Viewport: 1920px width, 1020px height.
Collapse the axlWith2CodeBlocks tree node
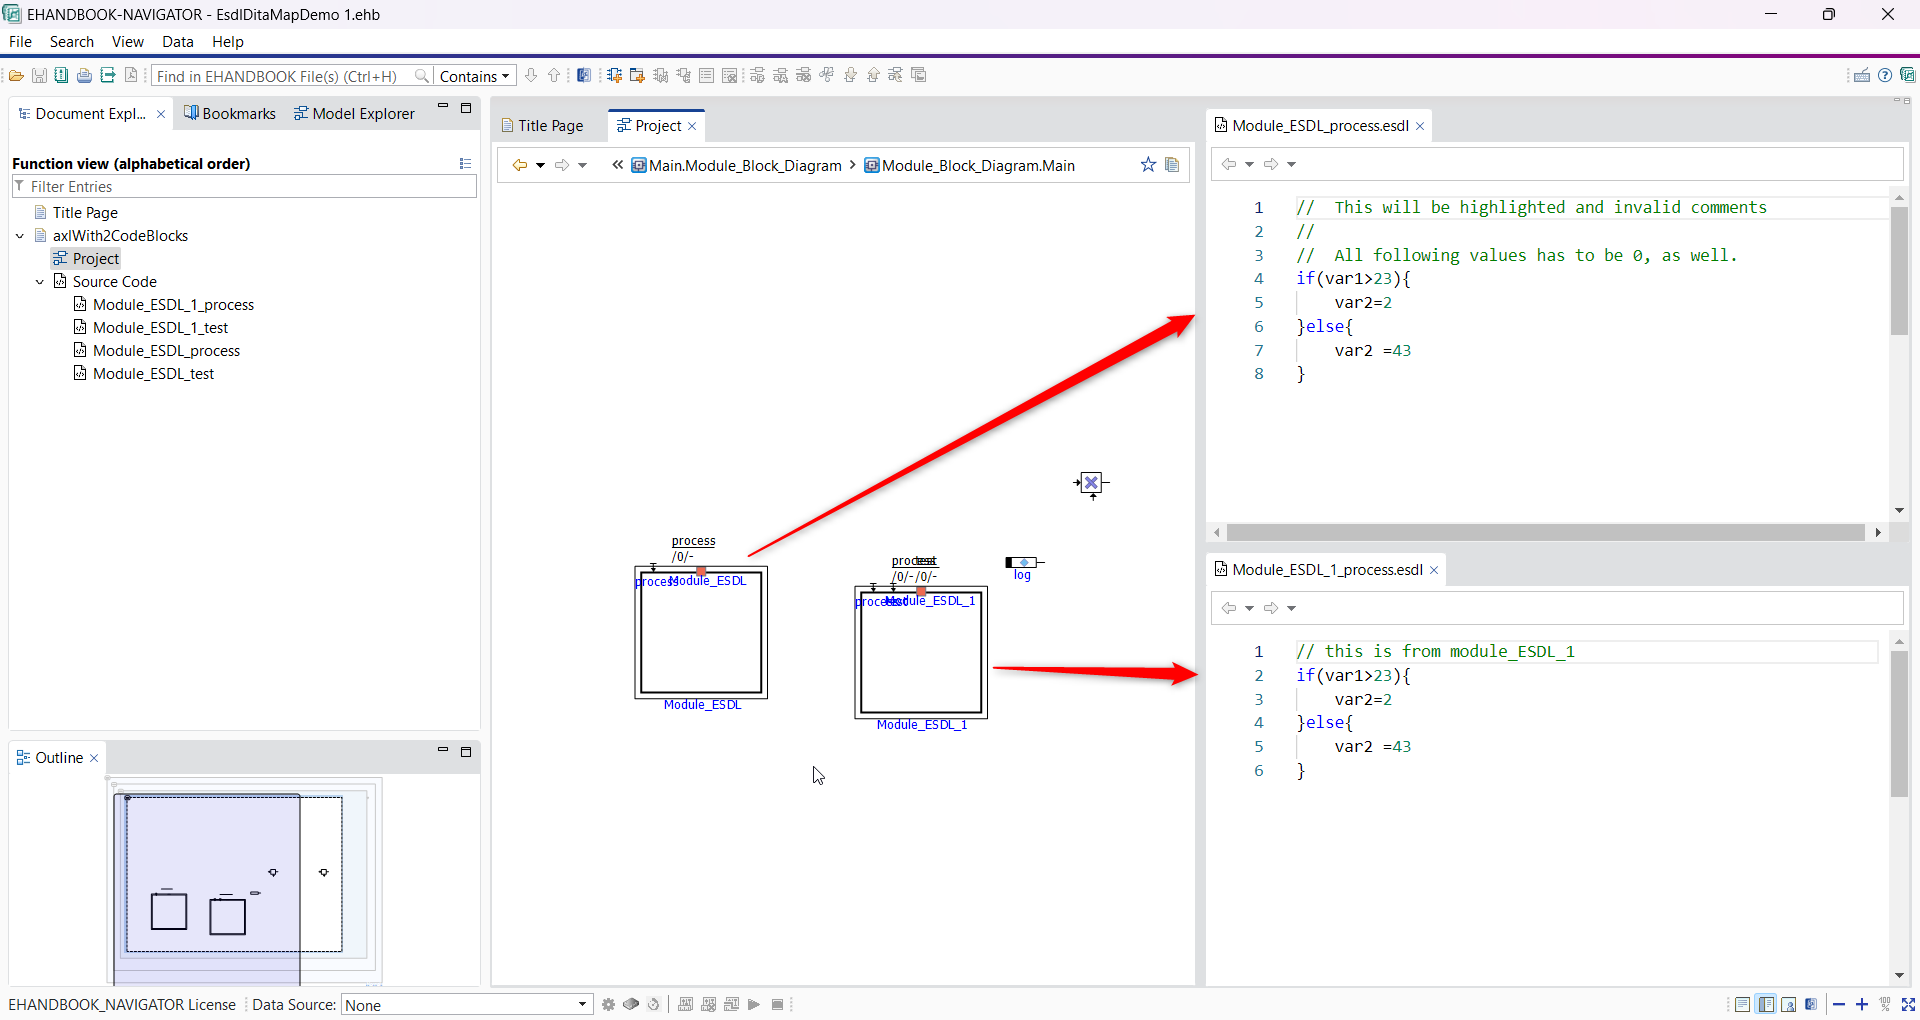pyautogui.click(x=20, y=236)
